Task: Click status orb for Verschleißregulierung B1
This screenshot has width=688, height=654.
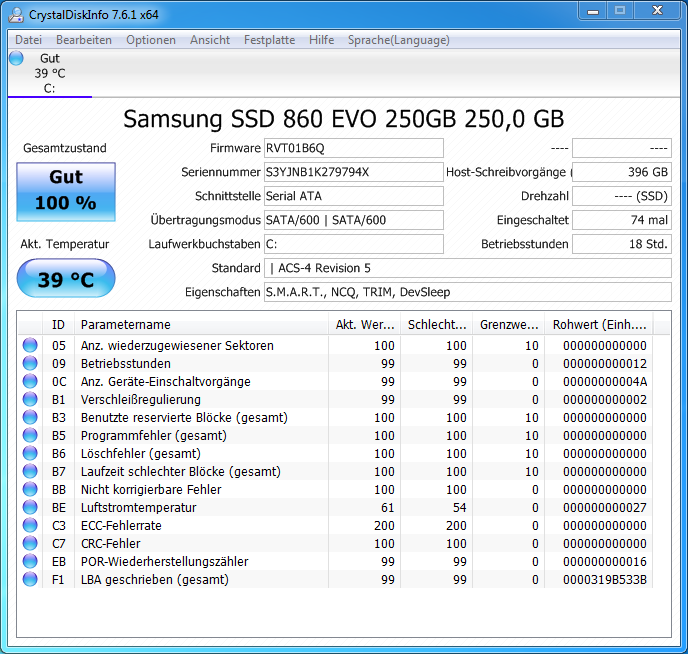Action: [30, 399]
